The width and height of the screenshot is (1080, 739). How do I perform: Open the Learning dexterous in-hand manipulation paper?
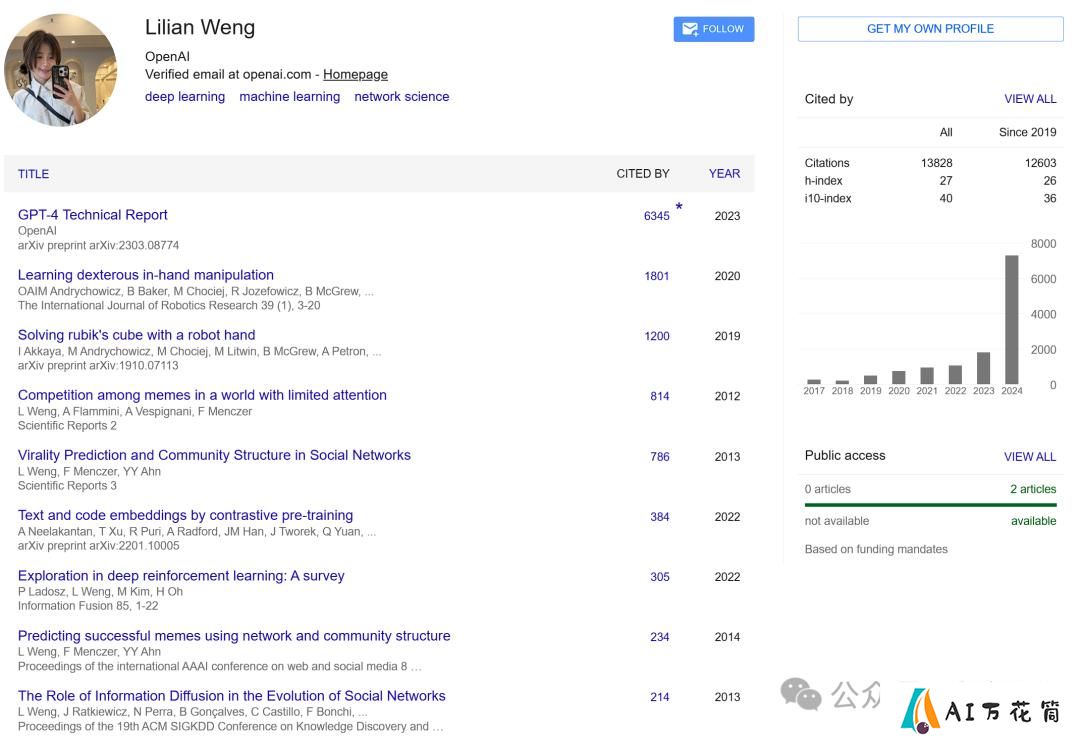point(145,275)
